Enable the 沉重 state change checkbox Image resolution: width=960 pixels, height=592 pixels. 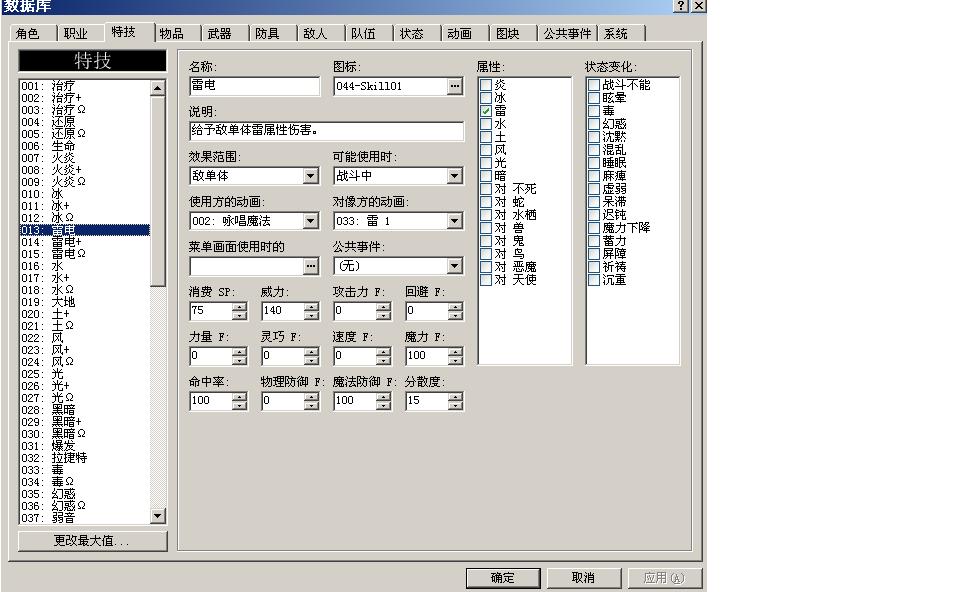tap(593, 280)
